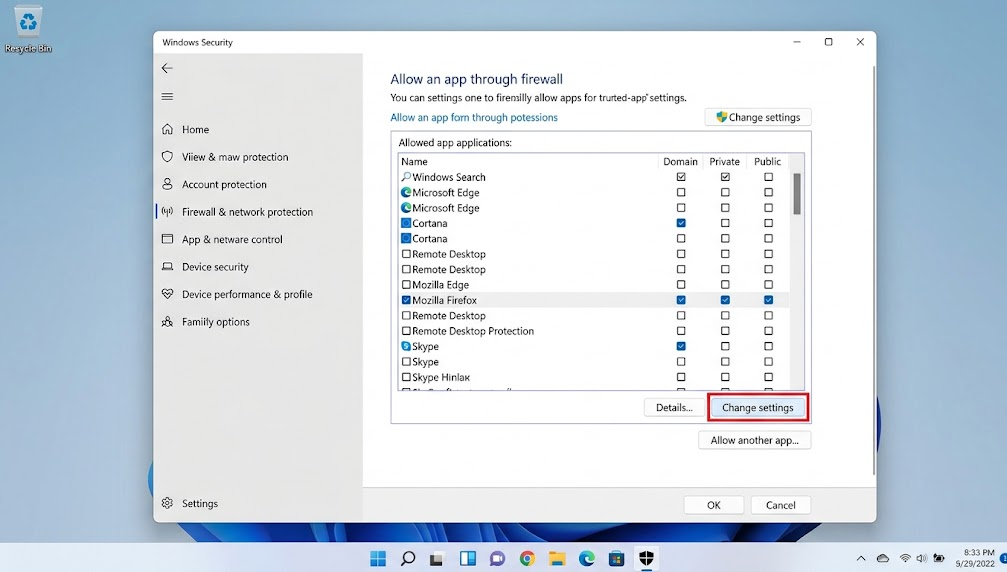Open taskbar Search magnifier

pyautogui.click(x=408, y=559)
